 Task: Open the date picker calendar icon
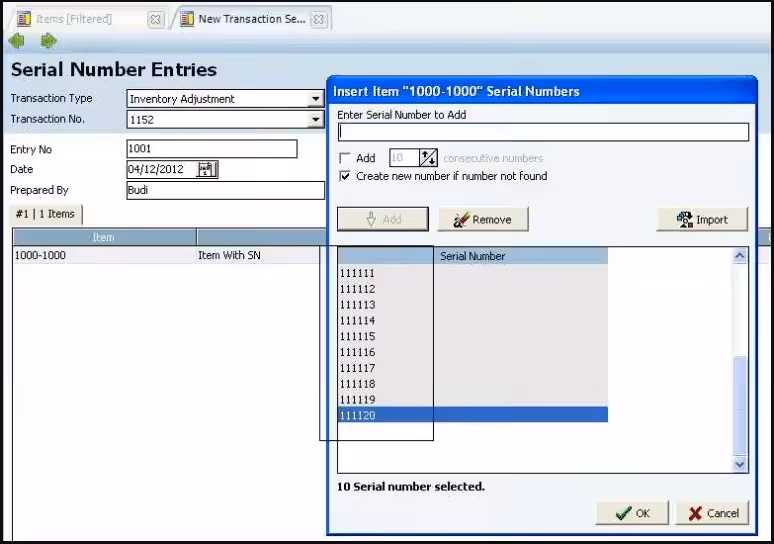click(206, 169)
